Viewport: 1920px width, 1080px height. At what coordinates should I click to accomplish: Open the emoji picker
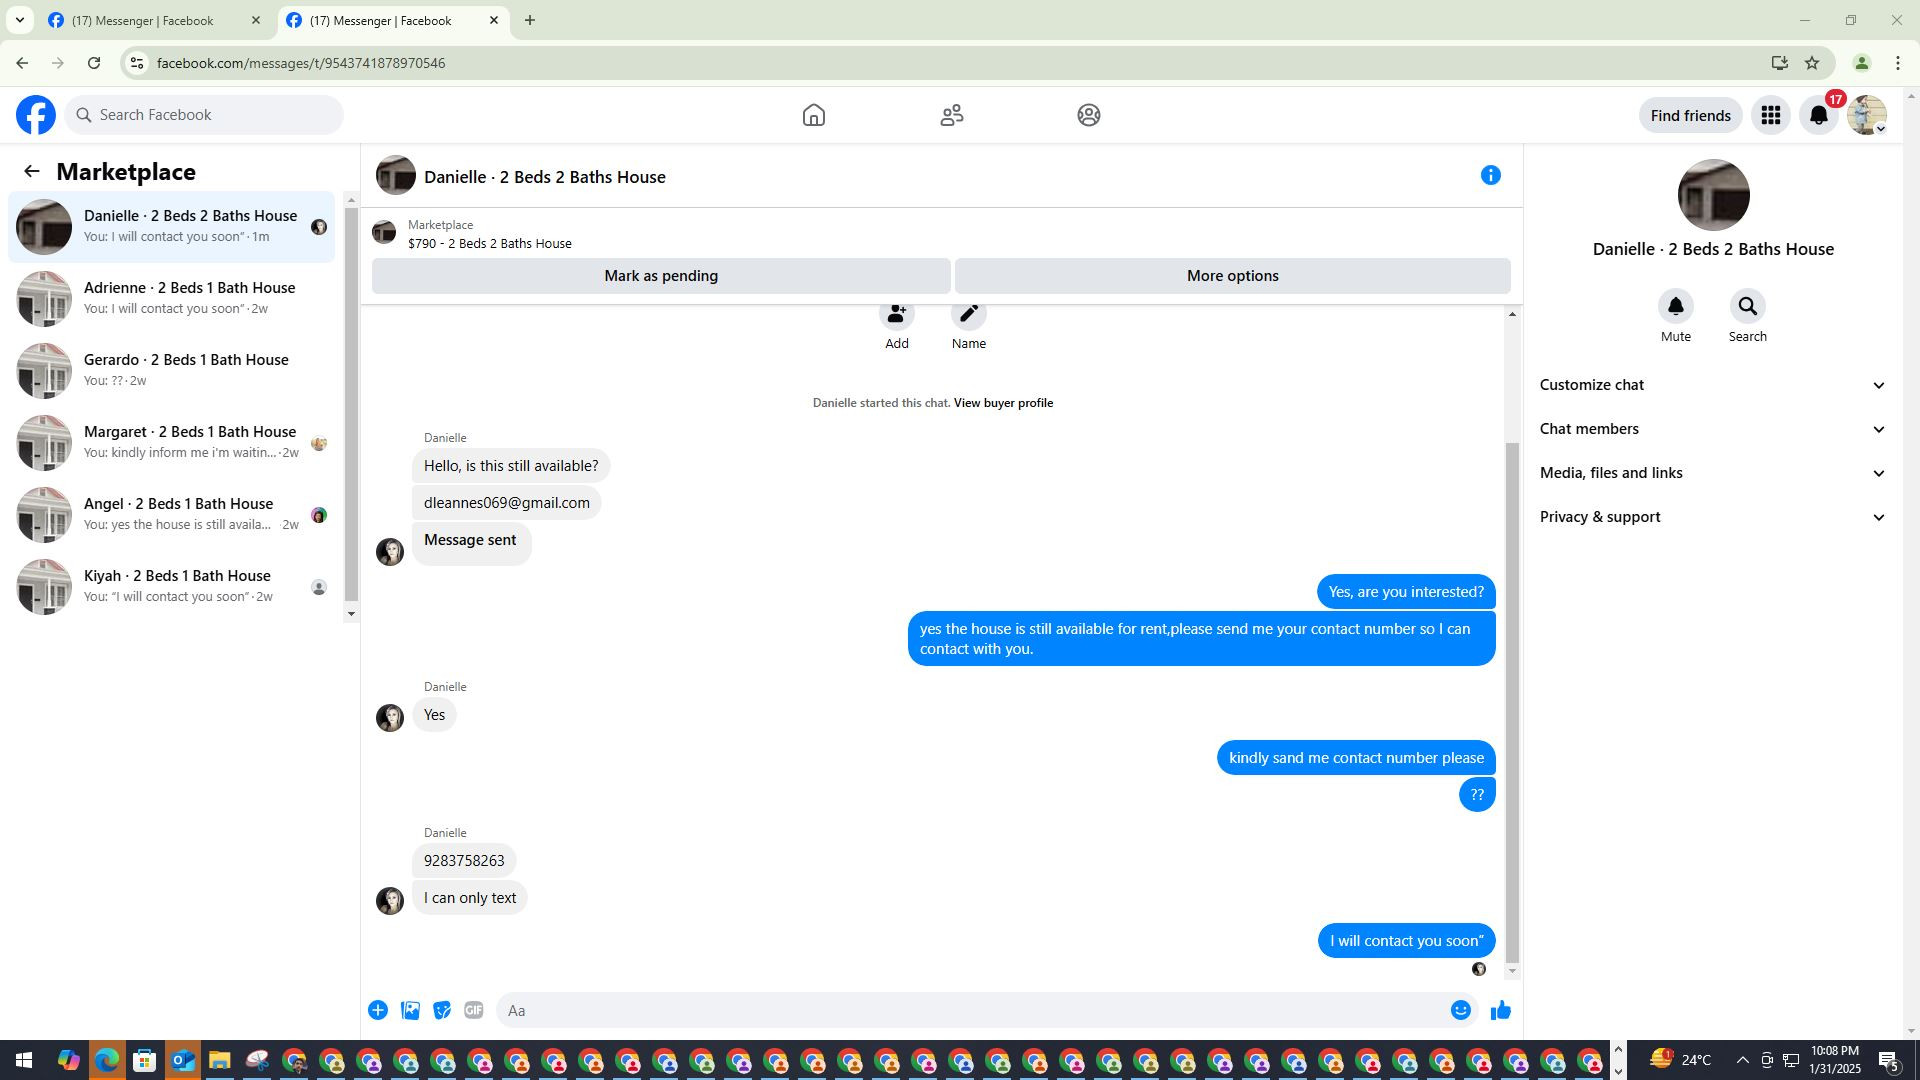(x=1461, y=1011)
